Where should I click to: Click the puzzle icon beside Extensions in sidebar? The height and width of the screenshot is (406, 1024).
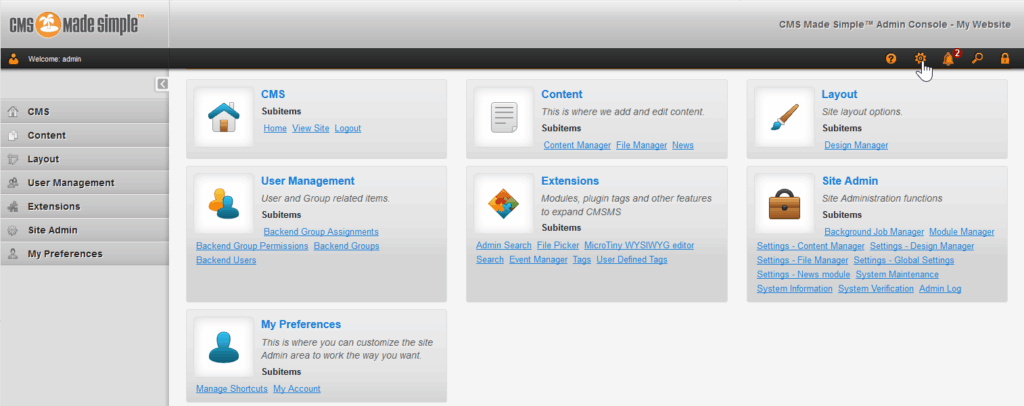pyautogui.click(x=12, y=206)
